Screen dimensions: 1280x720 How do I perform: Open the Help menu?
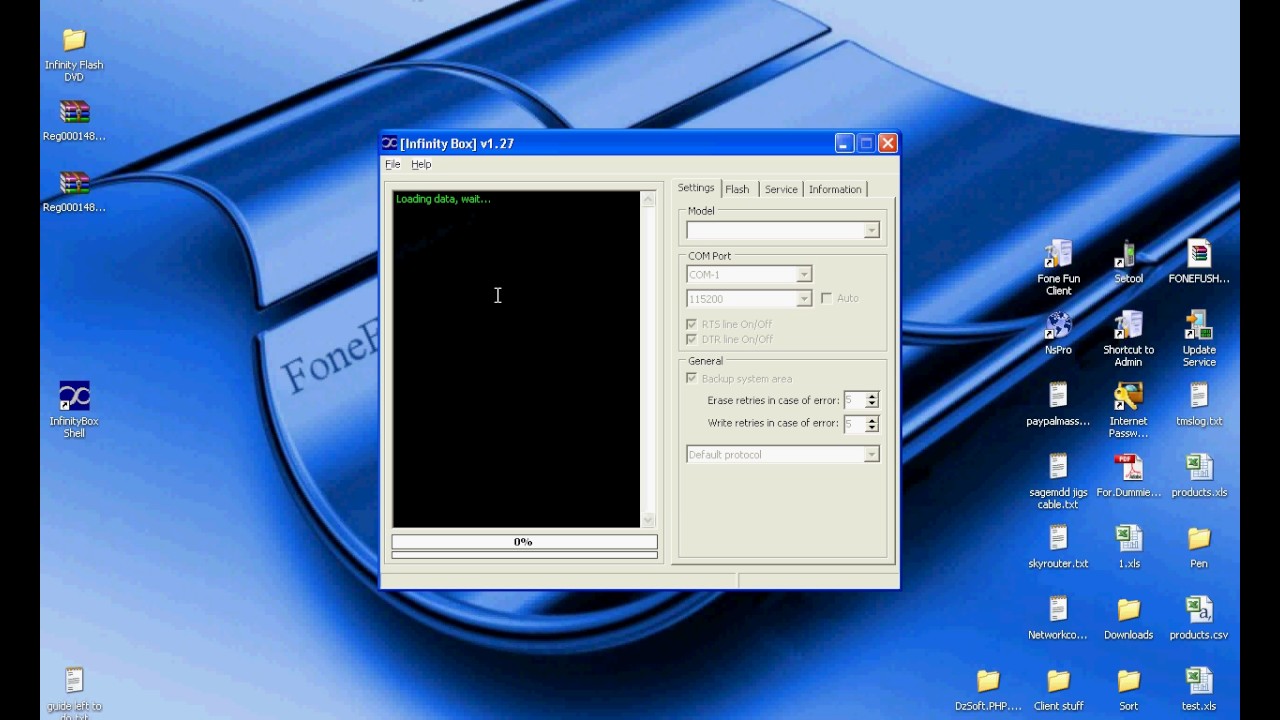[x=421, y=164]
